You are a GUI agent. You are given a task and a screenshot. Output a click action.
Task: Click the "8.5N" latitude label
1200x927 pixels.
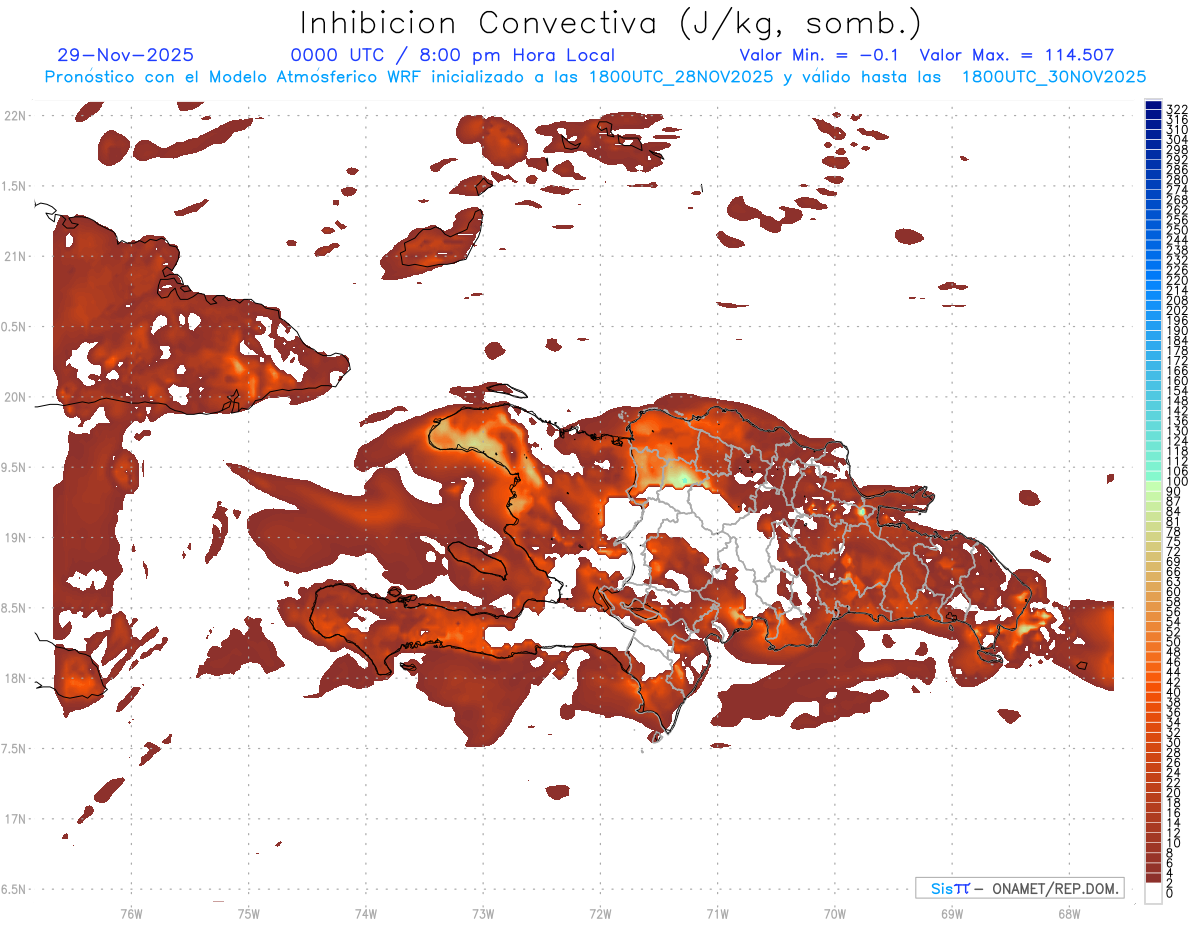coord(14,608)
